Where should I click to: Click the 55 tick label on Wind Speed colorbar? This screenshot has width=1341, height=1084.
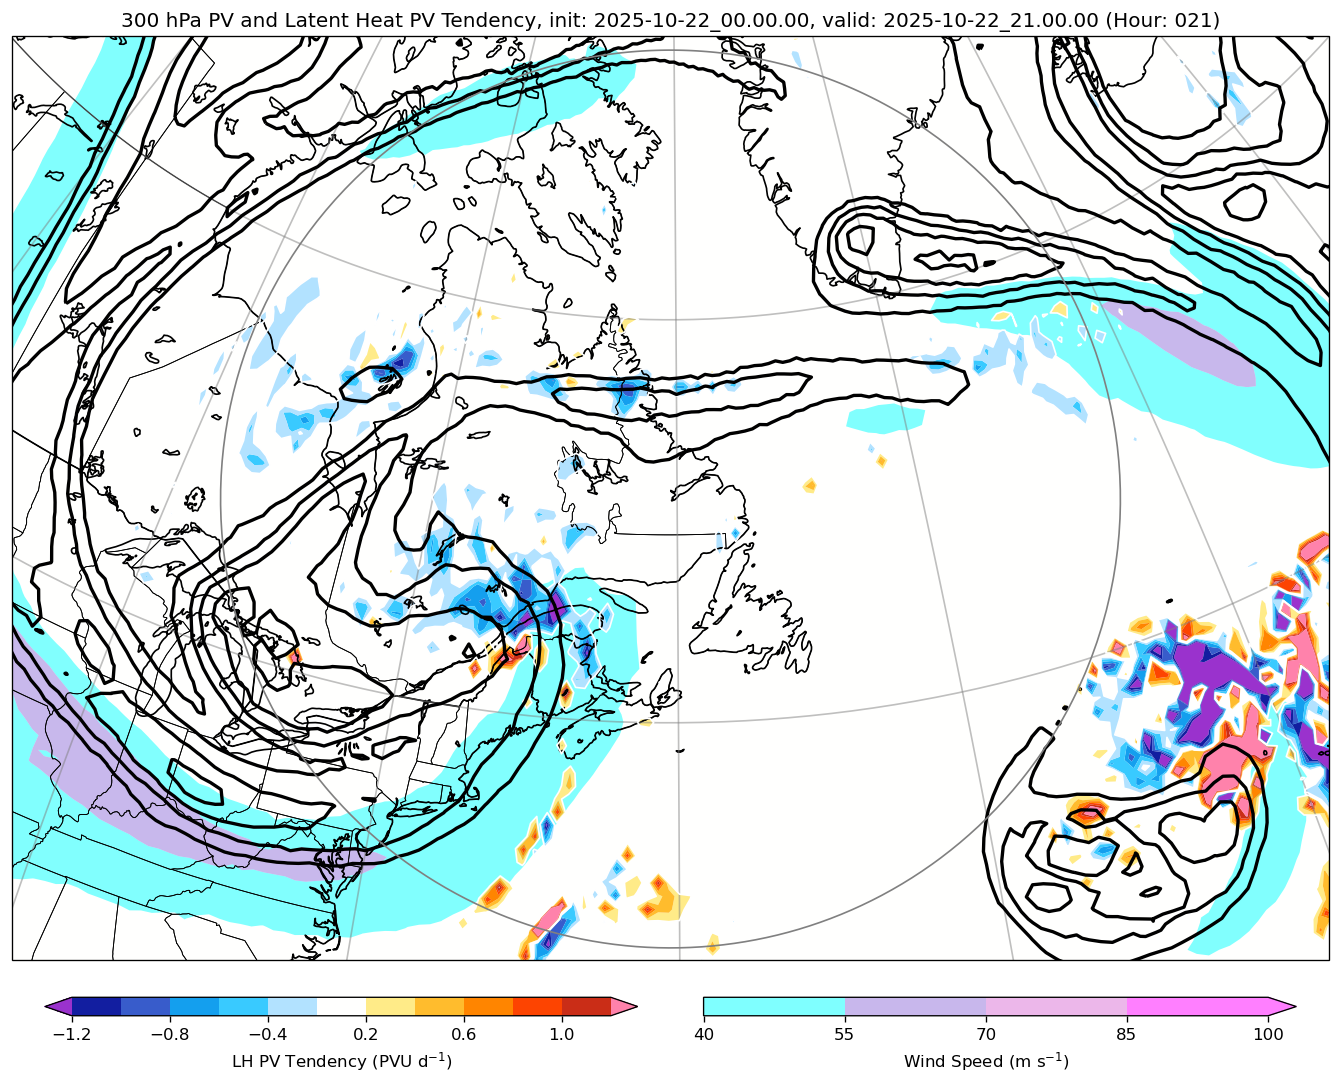pyautogui.click(x=845, y=1034)
